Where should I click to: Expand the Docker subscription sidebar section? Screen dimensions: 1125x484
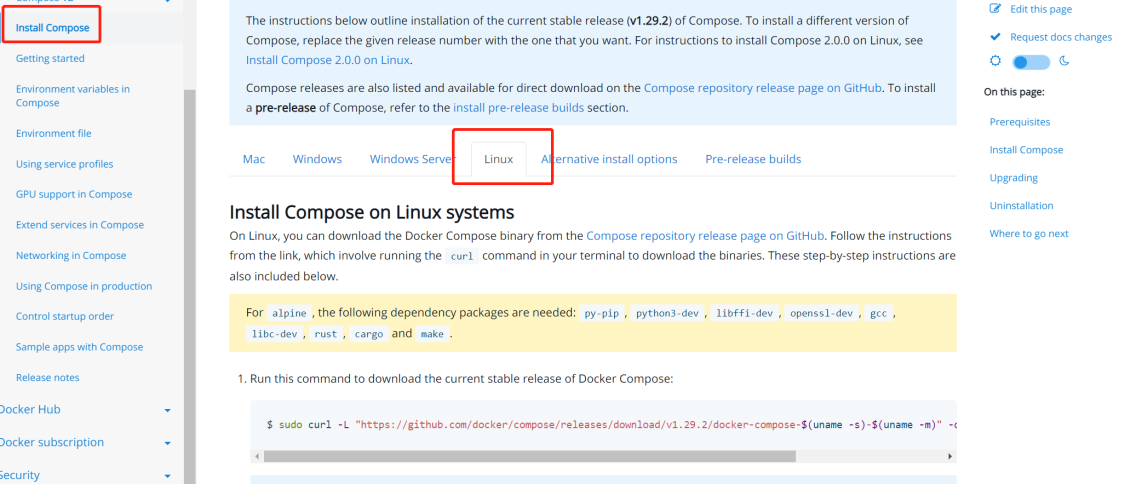(x=167, y=443)
